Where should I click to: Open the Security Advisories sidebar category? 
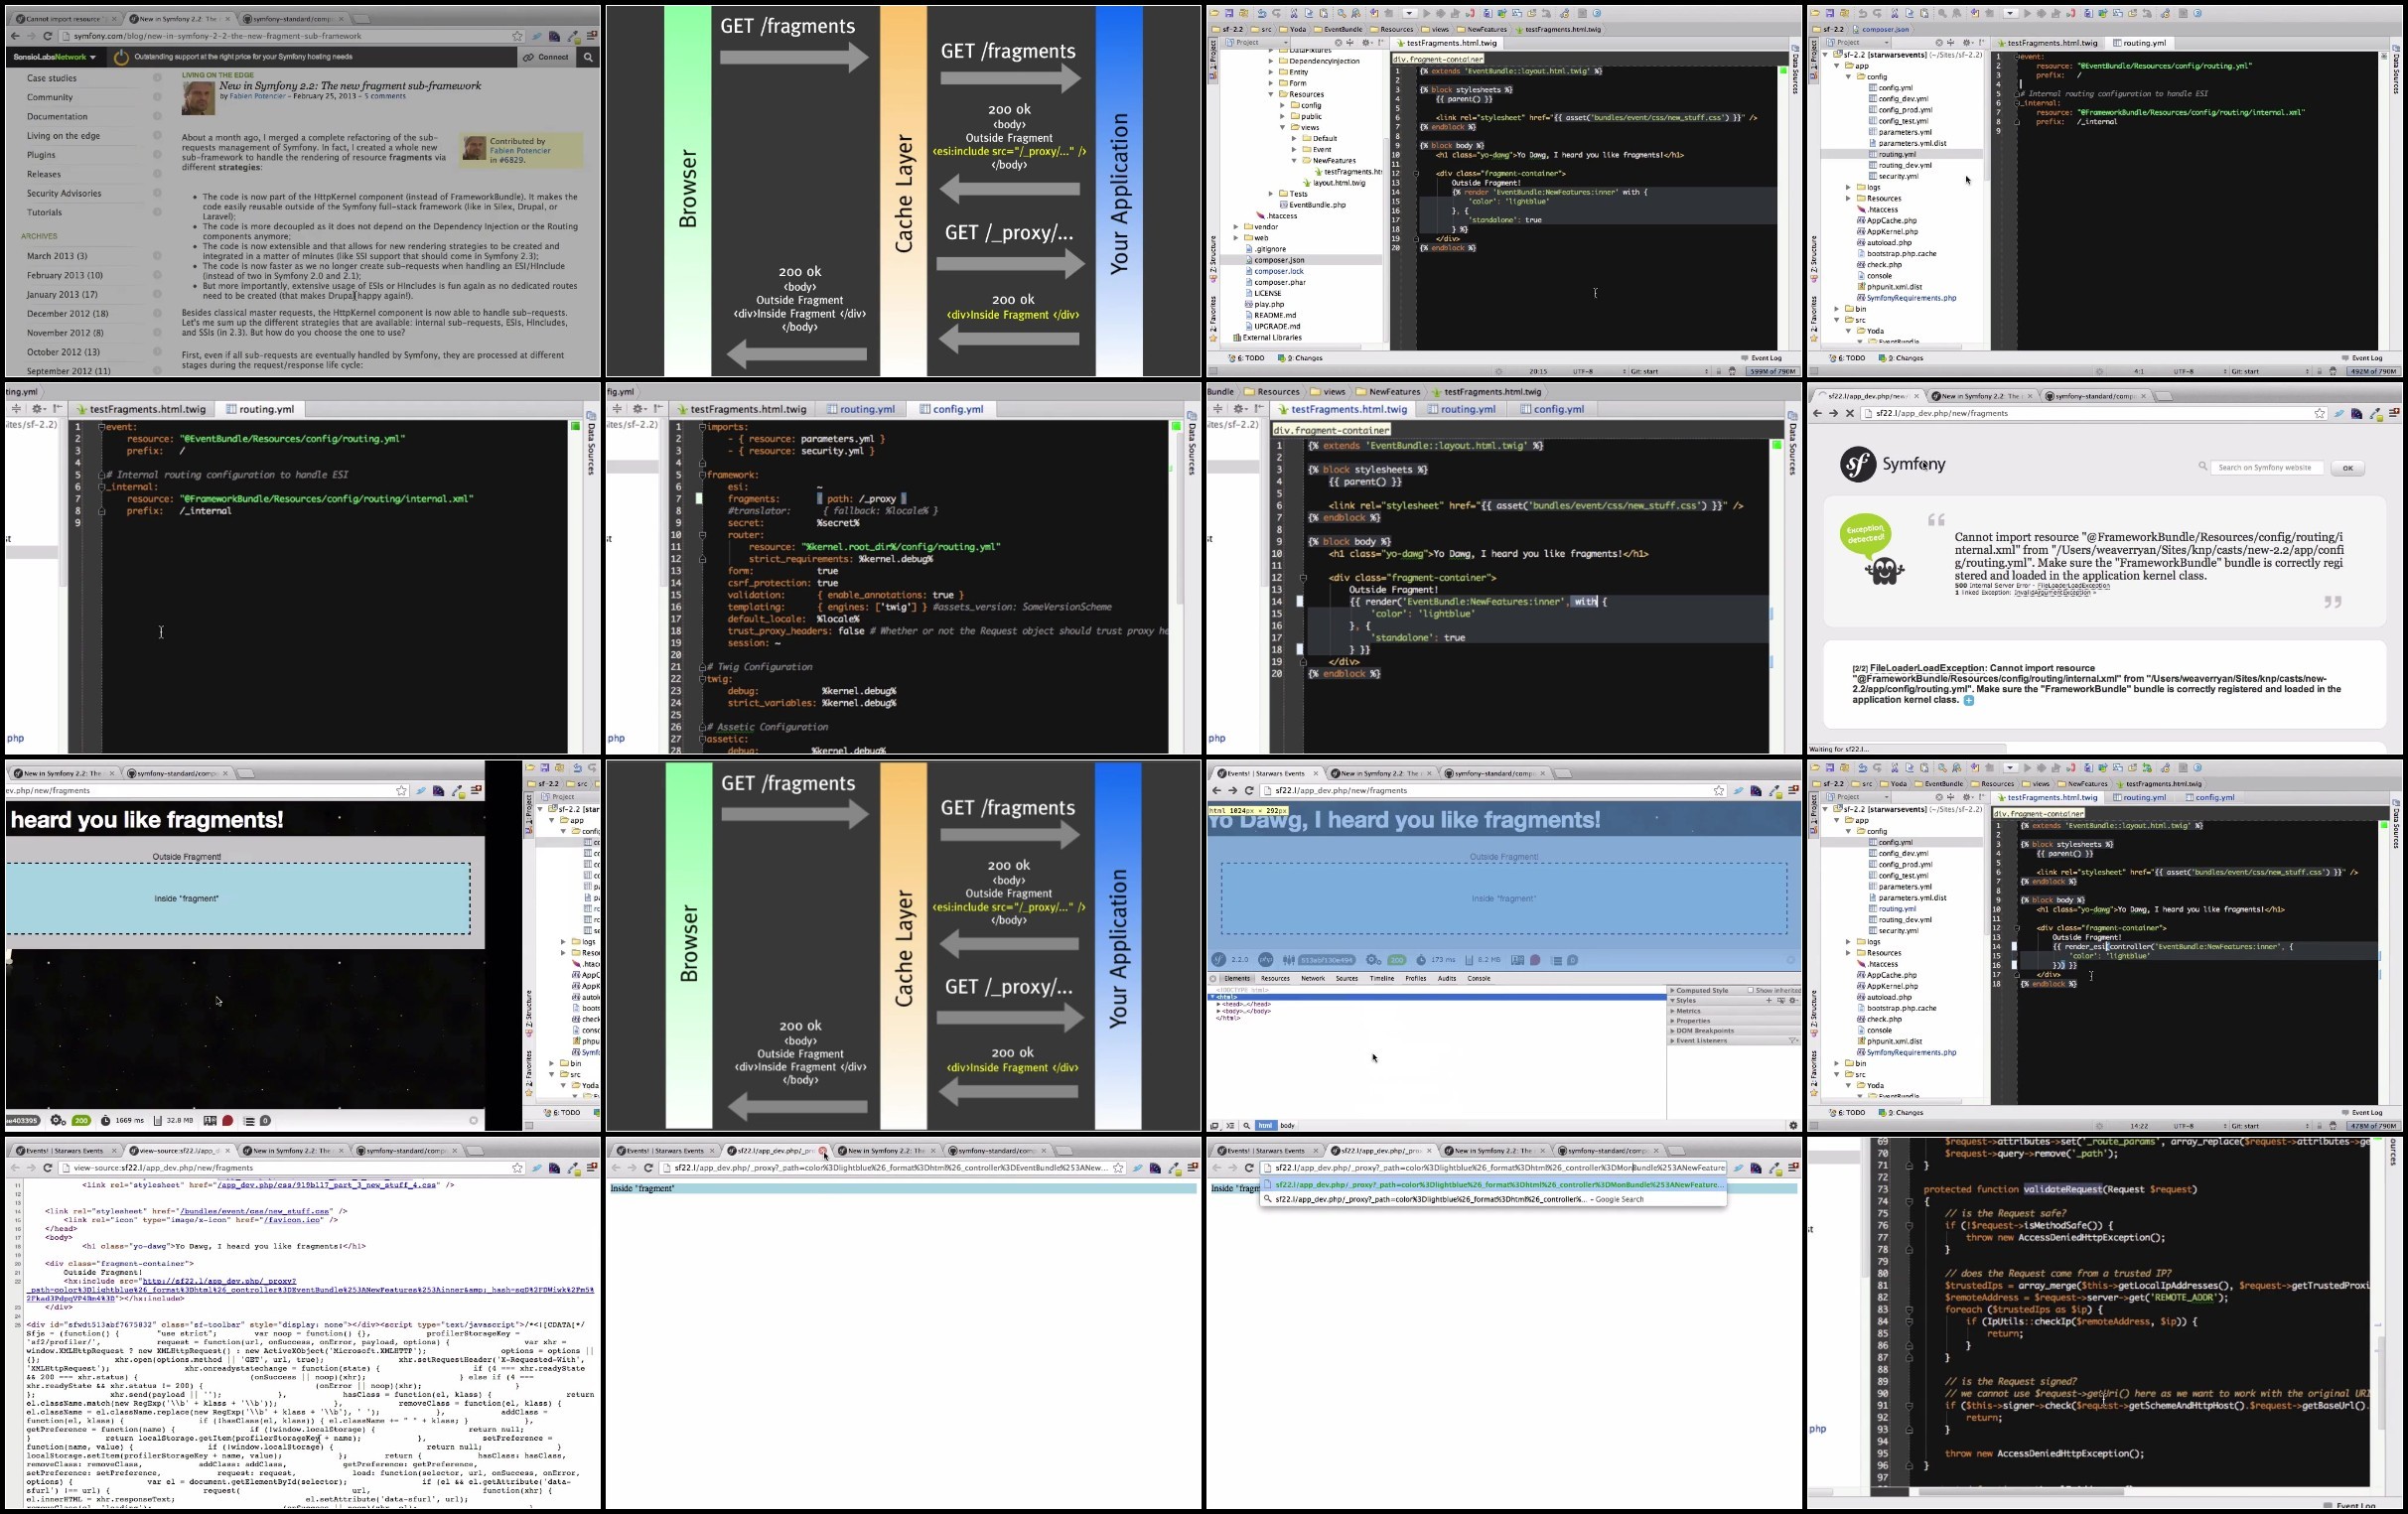point(64,193)
